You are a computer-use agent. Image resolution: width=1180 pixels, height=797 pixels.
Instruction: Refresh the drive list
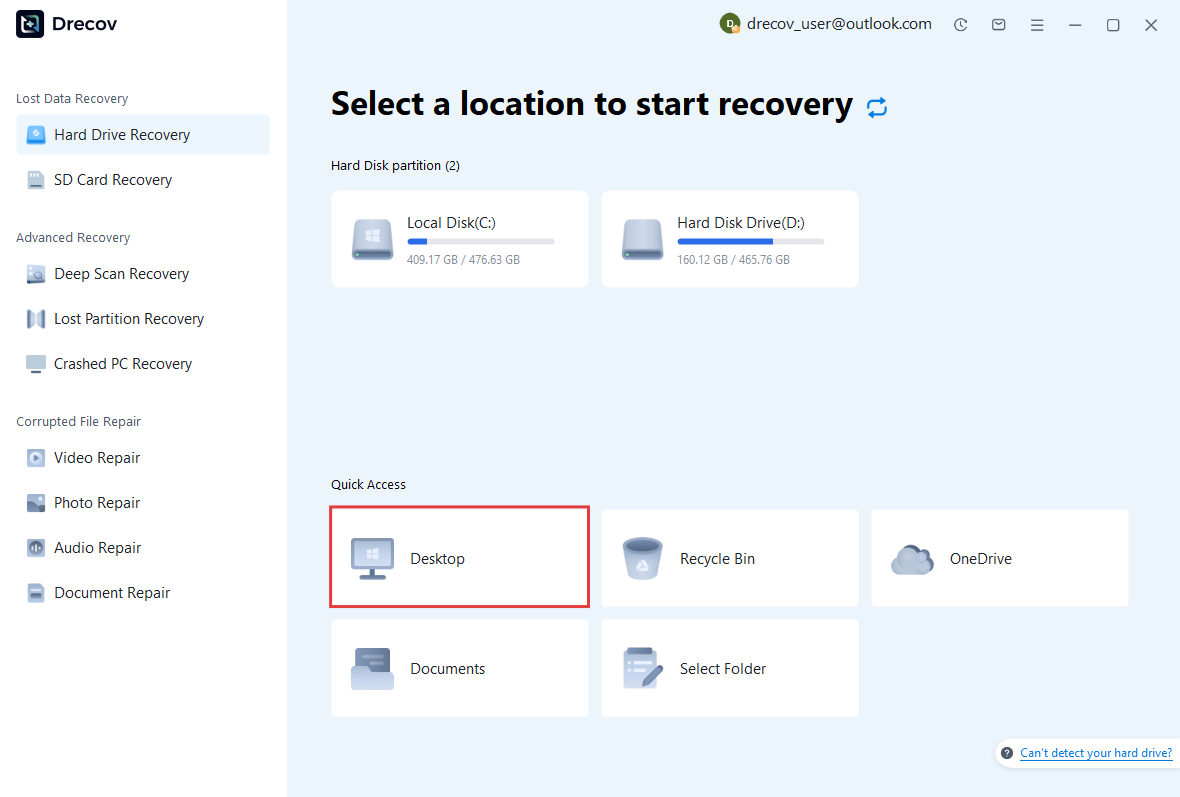tap(877, 106)
